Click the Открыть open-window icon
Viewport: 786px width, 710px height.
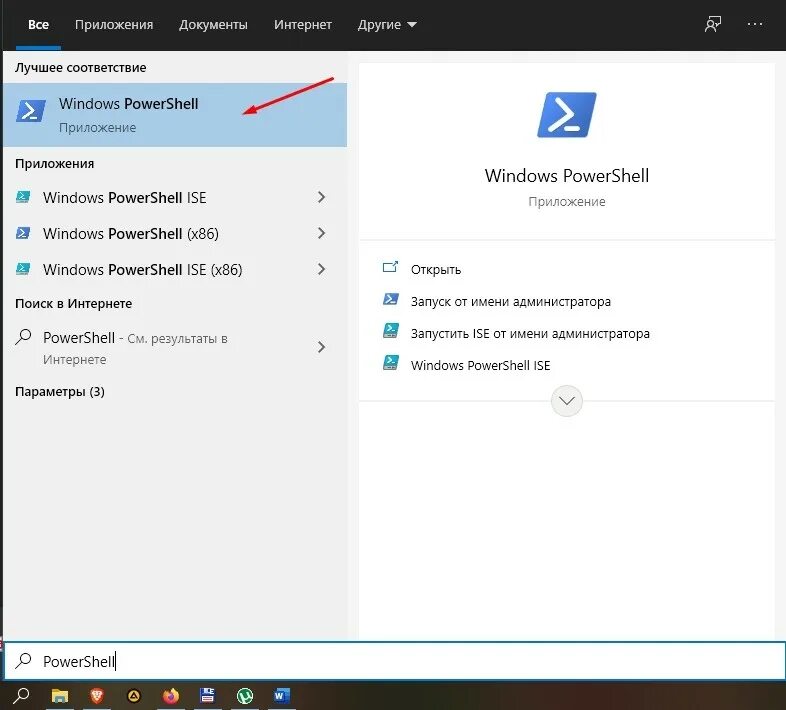point(390,267)
